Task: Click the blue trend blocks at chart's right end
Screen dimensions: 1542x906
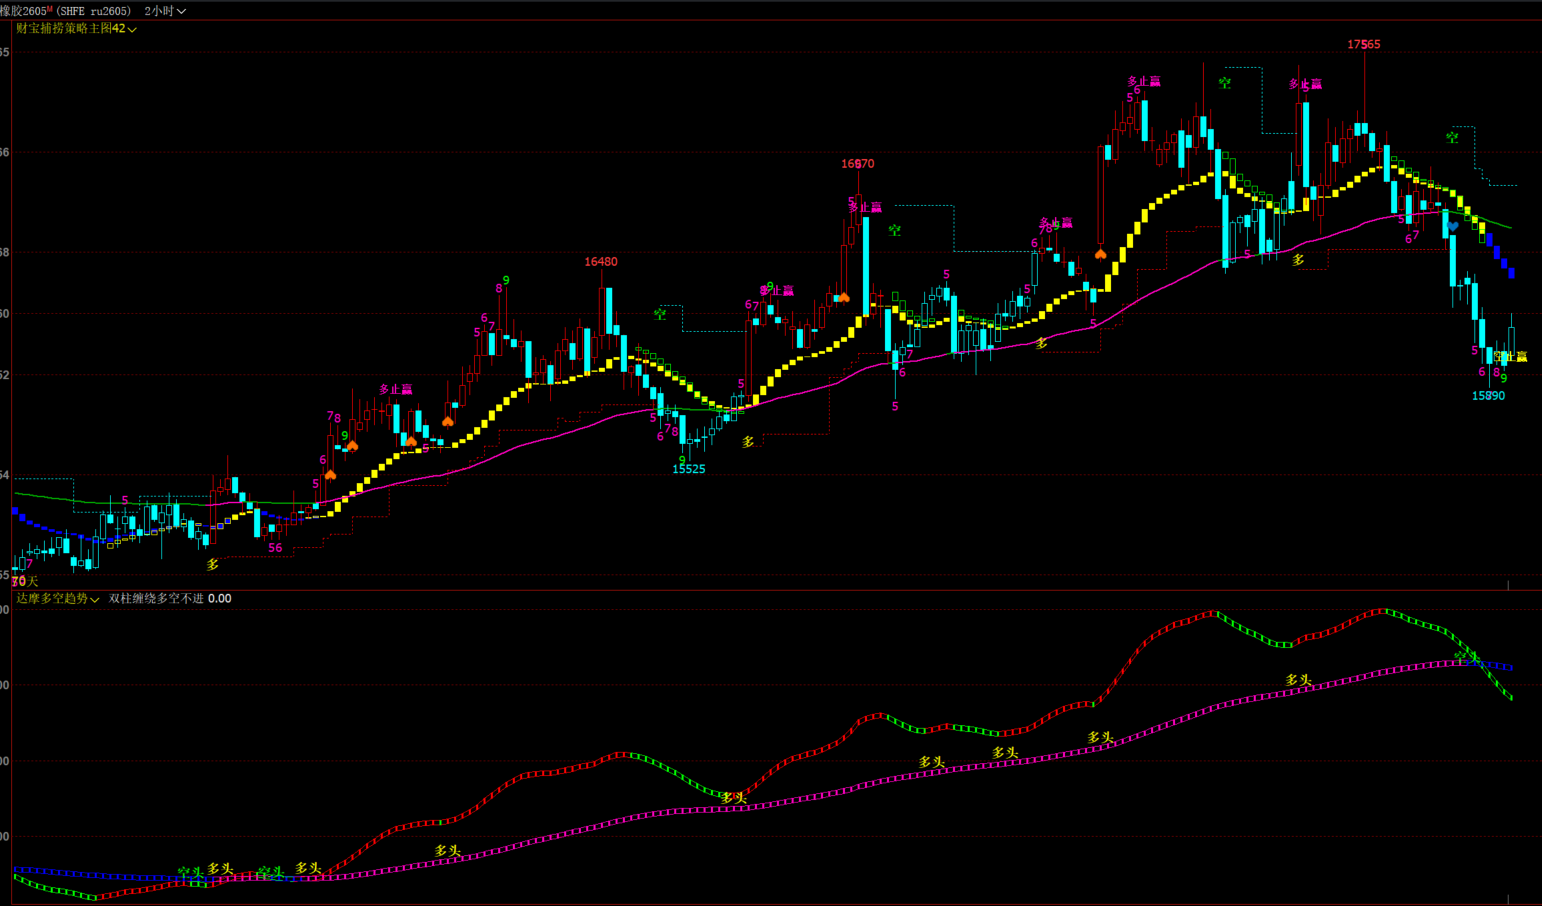Action: point(1500,255)
